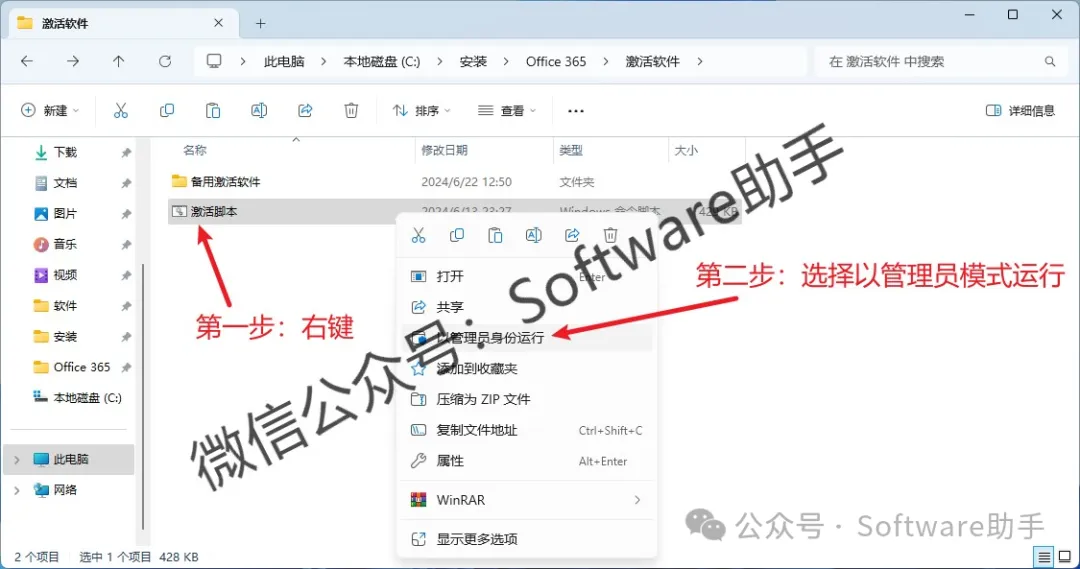Switch to the details view icon in the status bar
The height and width of the screenshot is (569, 1080).
1044,557
